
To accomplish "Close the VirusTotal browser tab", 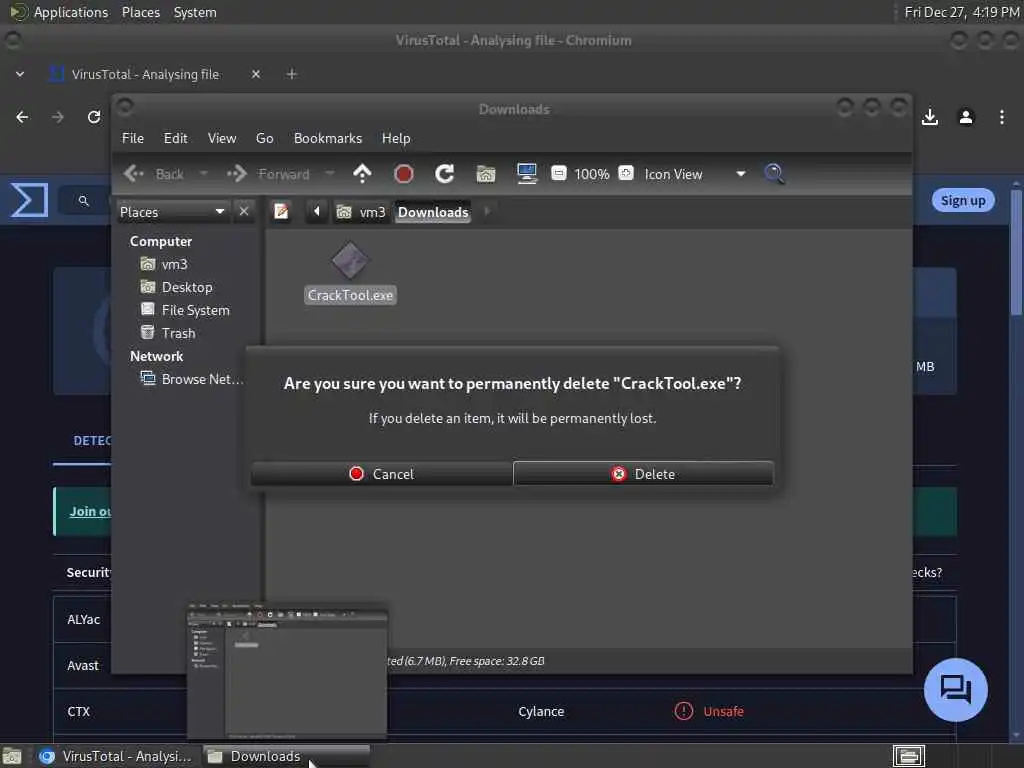I will (256, 74).
